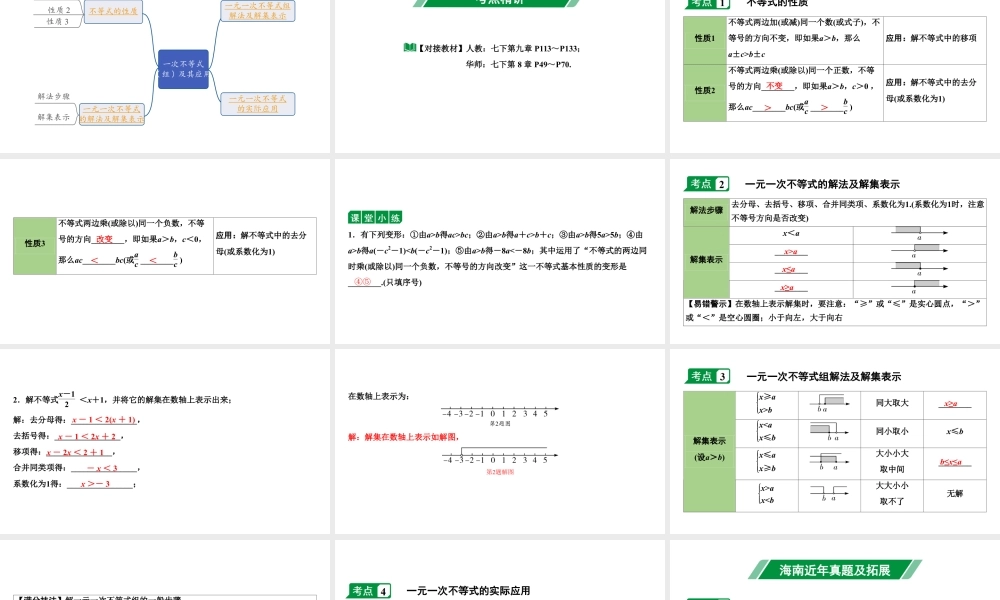Open the 不等式的性质 mind map link
Screen dimensions: 1000x600
112,13
